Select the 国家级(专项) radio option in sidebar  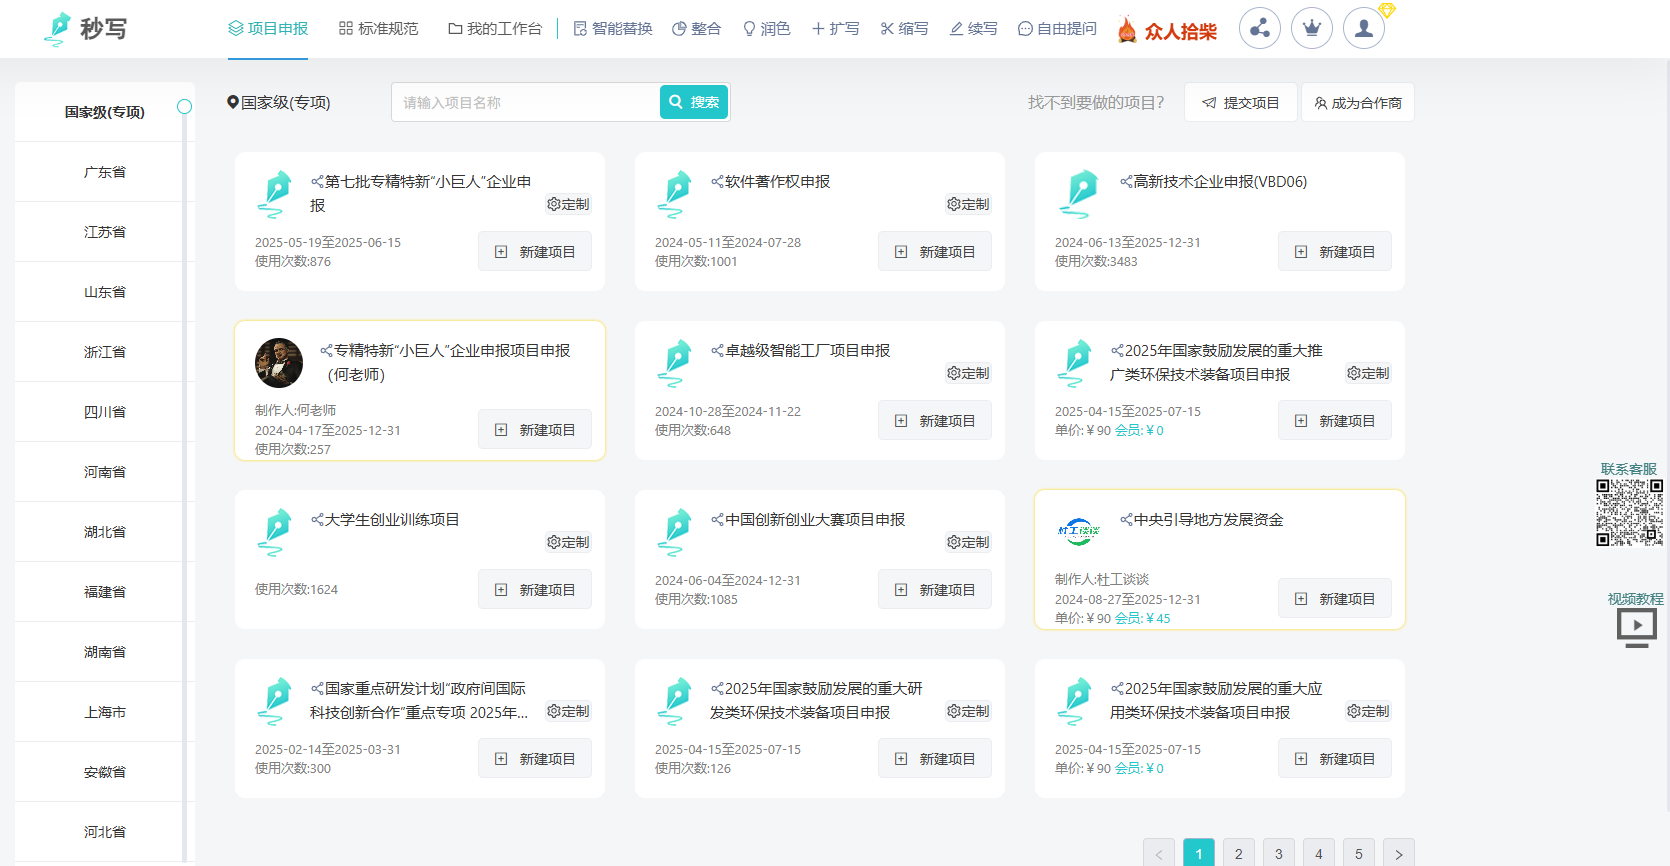coord(184,107)
